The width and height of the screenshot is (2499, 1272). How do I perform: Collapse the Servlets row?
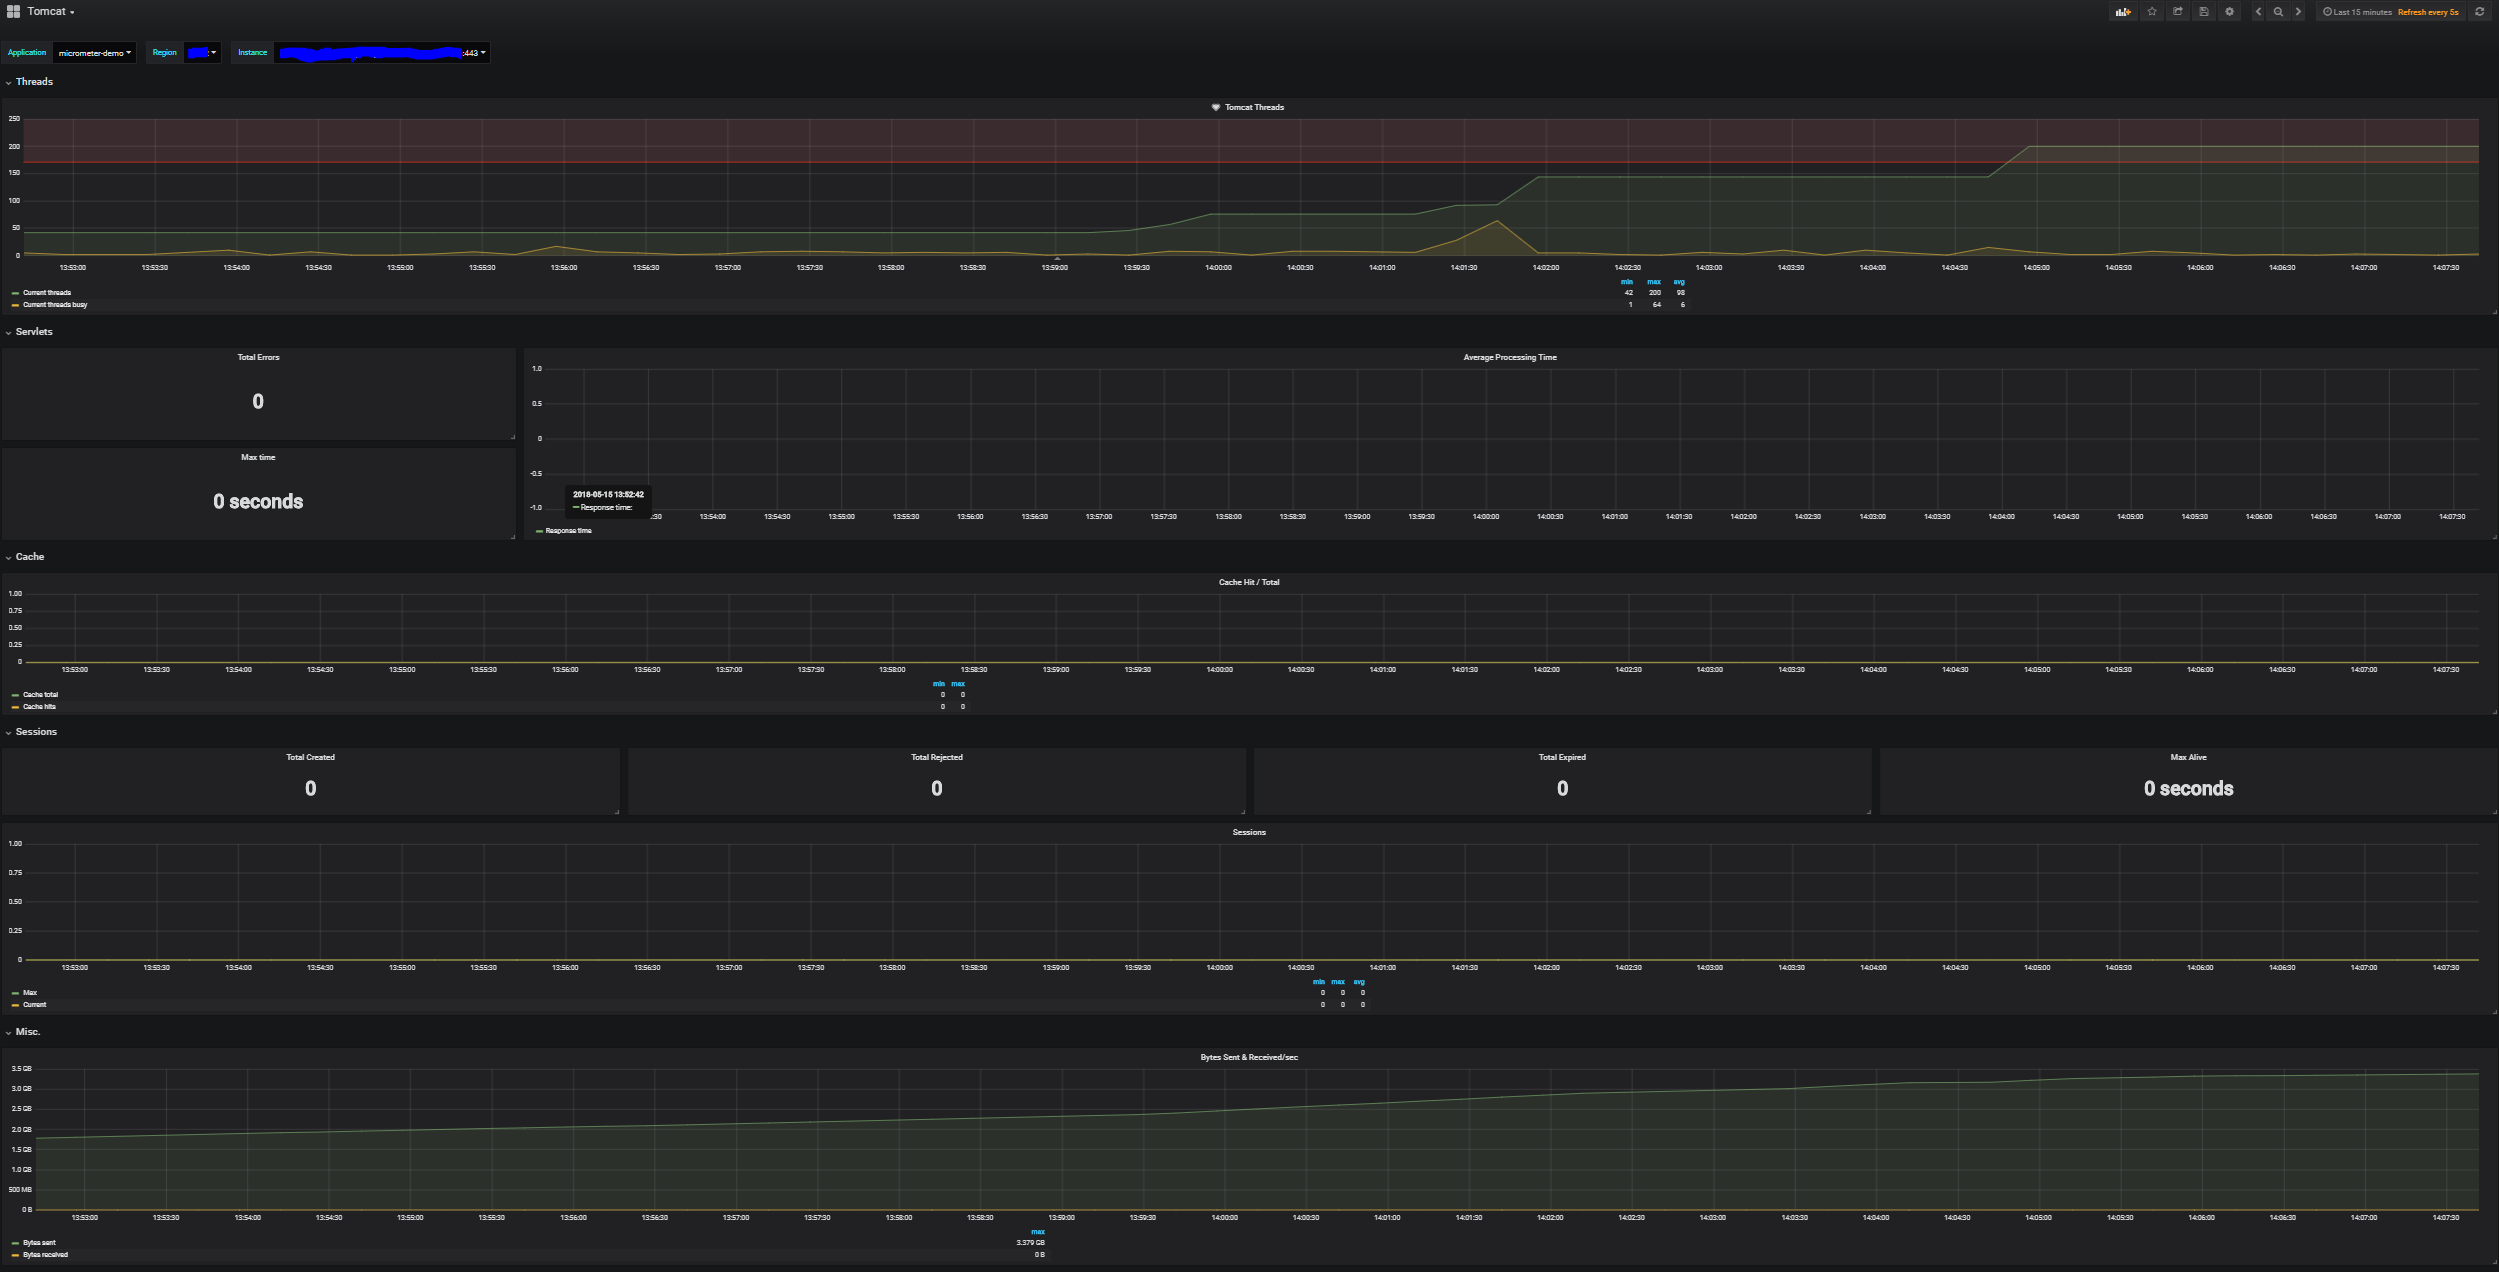coord(34,332)
